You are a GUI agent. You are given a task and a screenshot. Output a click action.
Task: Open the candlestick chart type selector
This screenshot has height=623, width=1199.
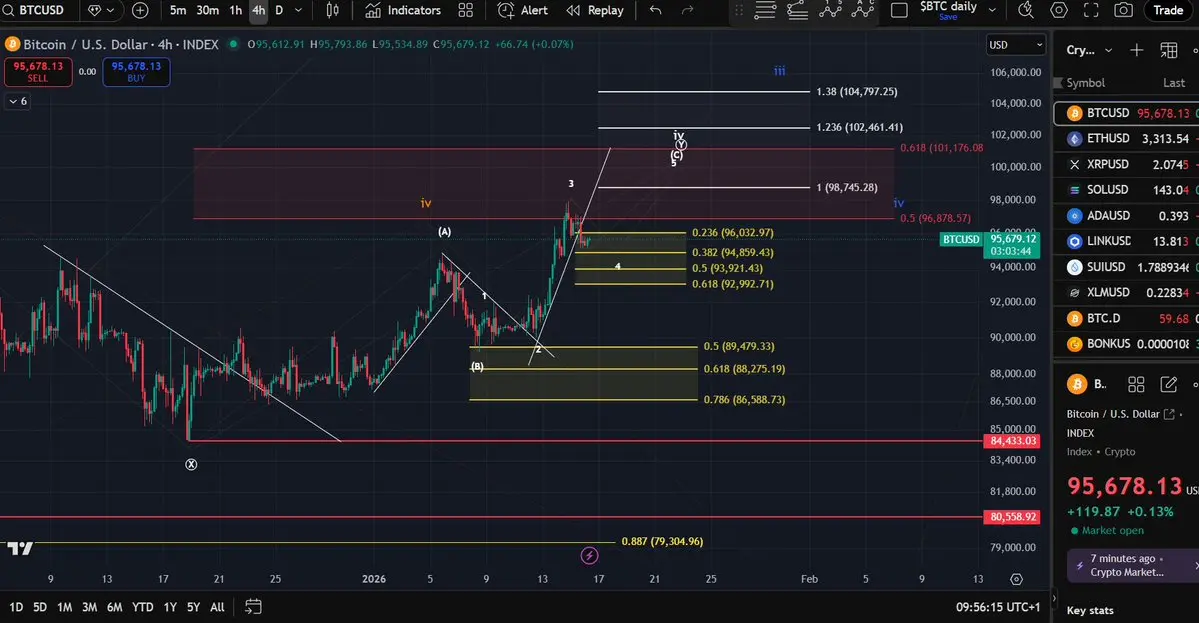tap(333, 10)
